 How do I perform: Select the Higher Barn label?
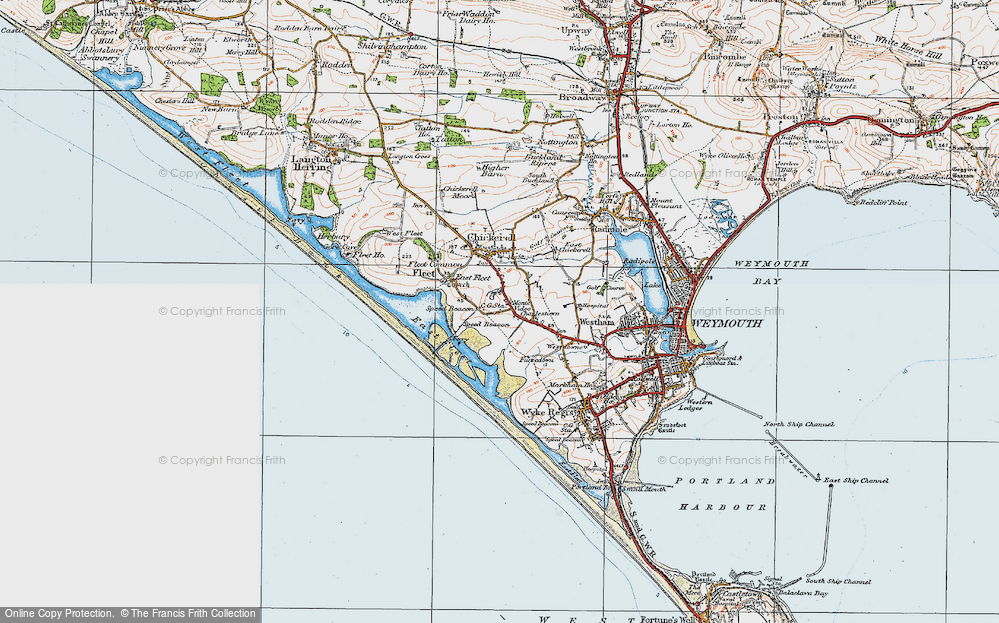pos(494,170)
